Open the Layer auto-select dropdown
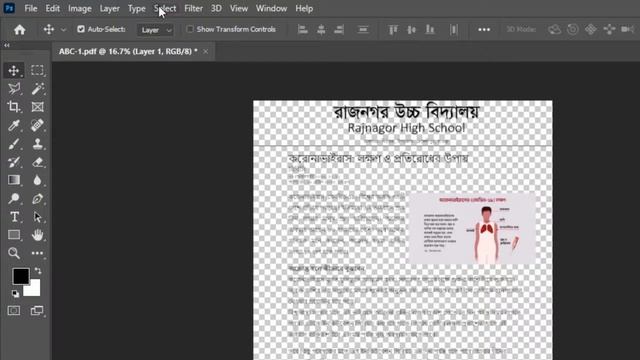 click(156, 30)
